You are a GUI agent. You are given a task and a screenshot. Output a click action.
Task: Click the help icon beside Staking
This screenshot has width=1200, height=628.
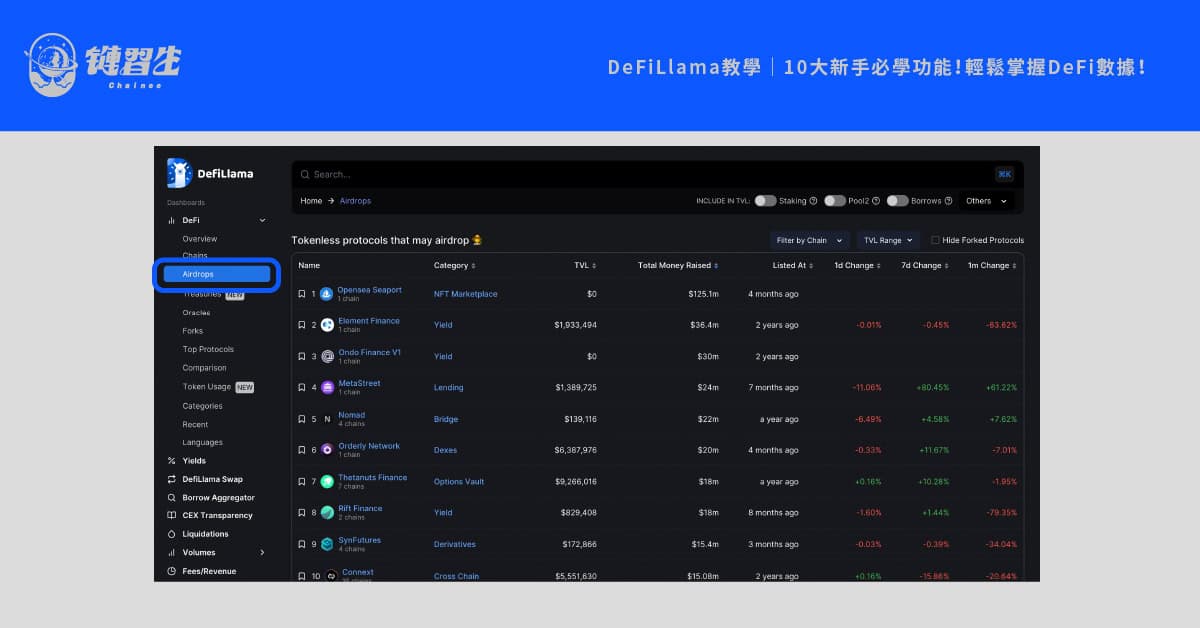[813, 201]
